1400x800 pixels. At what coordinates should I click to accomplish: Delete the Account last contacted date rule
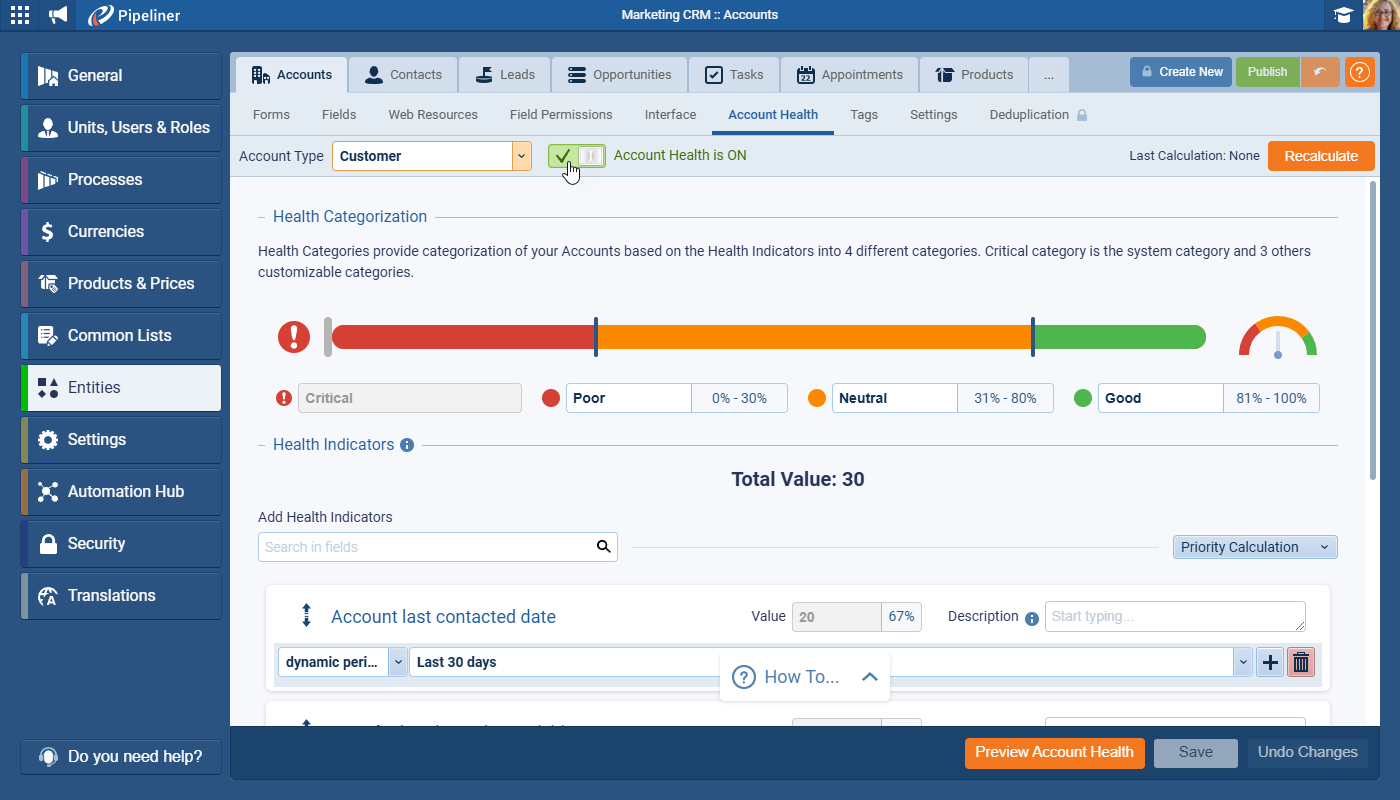(x=1301, y=662)
